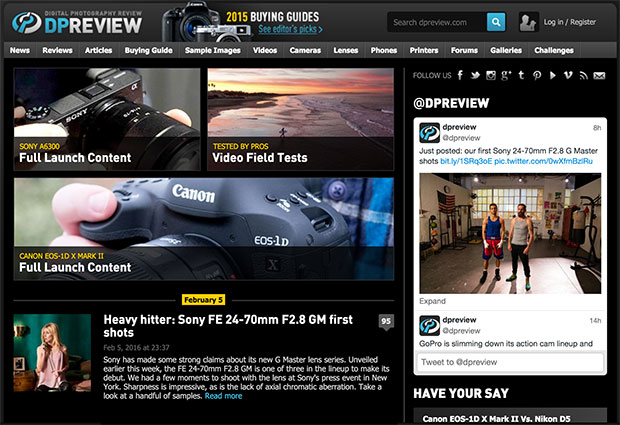
Task: Open the email newsletter envelope icon
Action: pos(599,76)
